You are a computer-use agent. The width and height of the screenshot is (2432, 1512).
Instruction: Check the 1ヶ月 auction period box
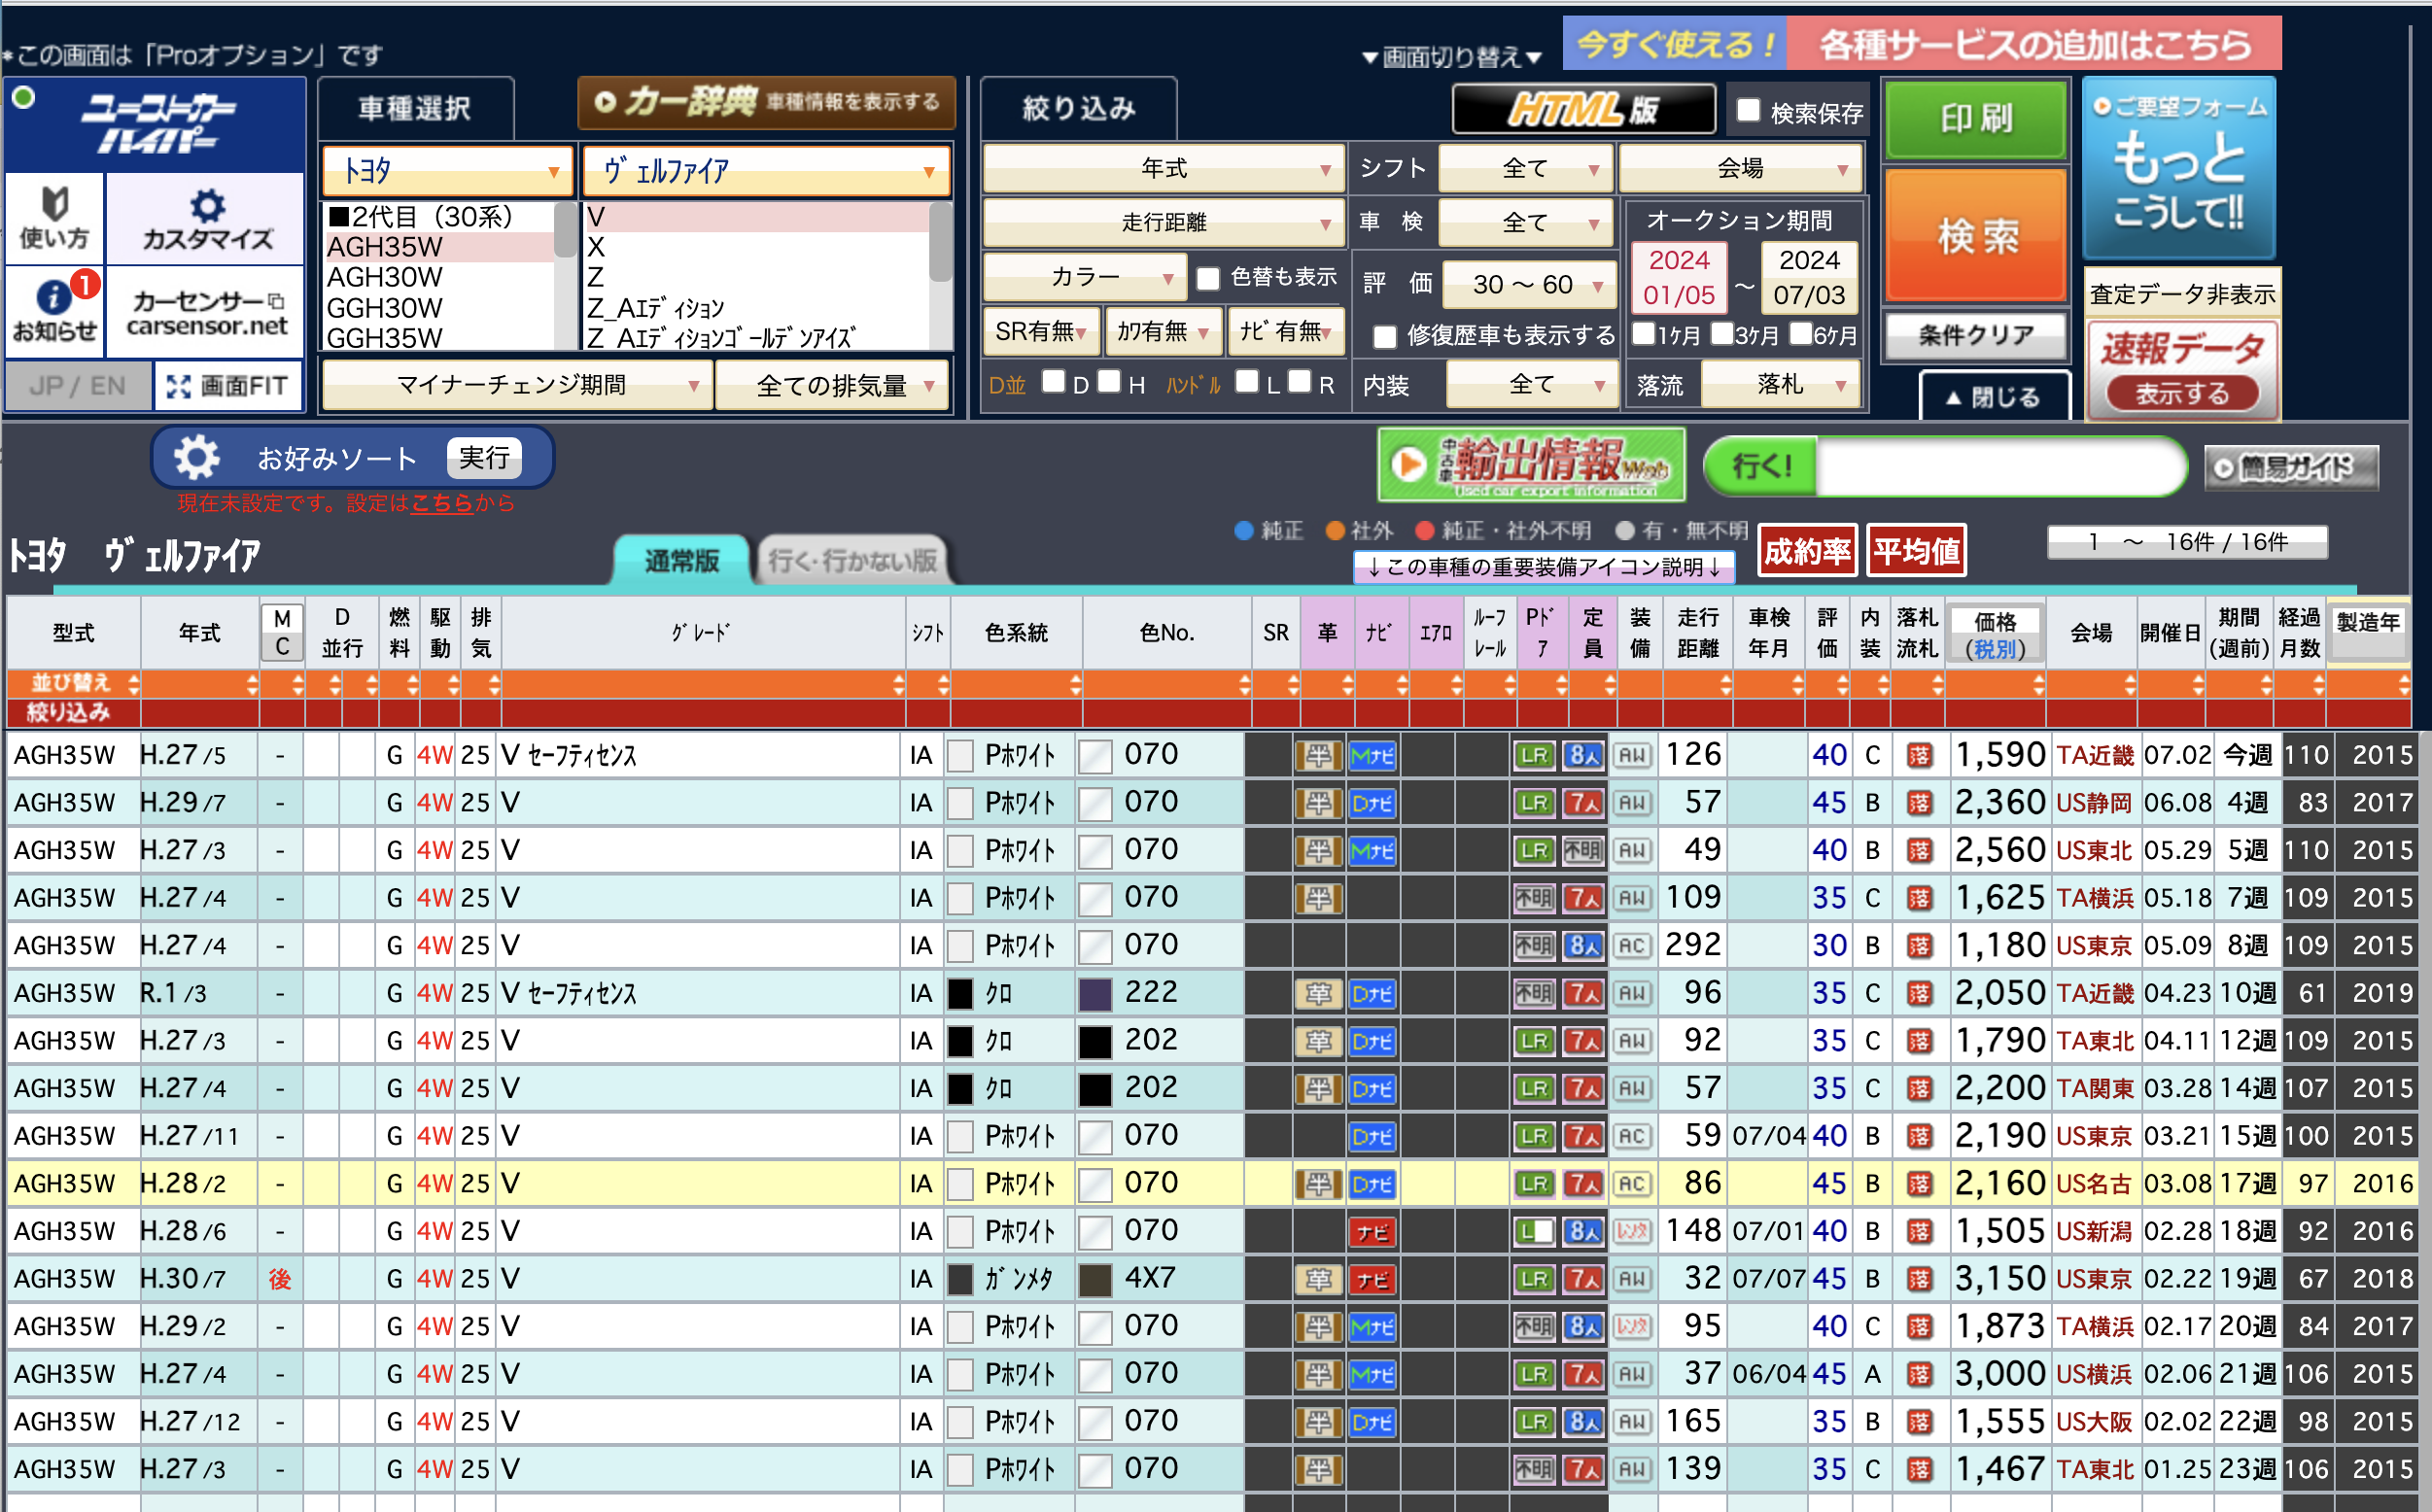(1643, 333)
